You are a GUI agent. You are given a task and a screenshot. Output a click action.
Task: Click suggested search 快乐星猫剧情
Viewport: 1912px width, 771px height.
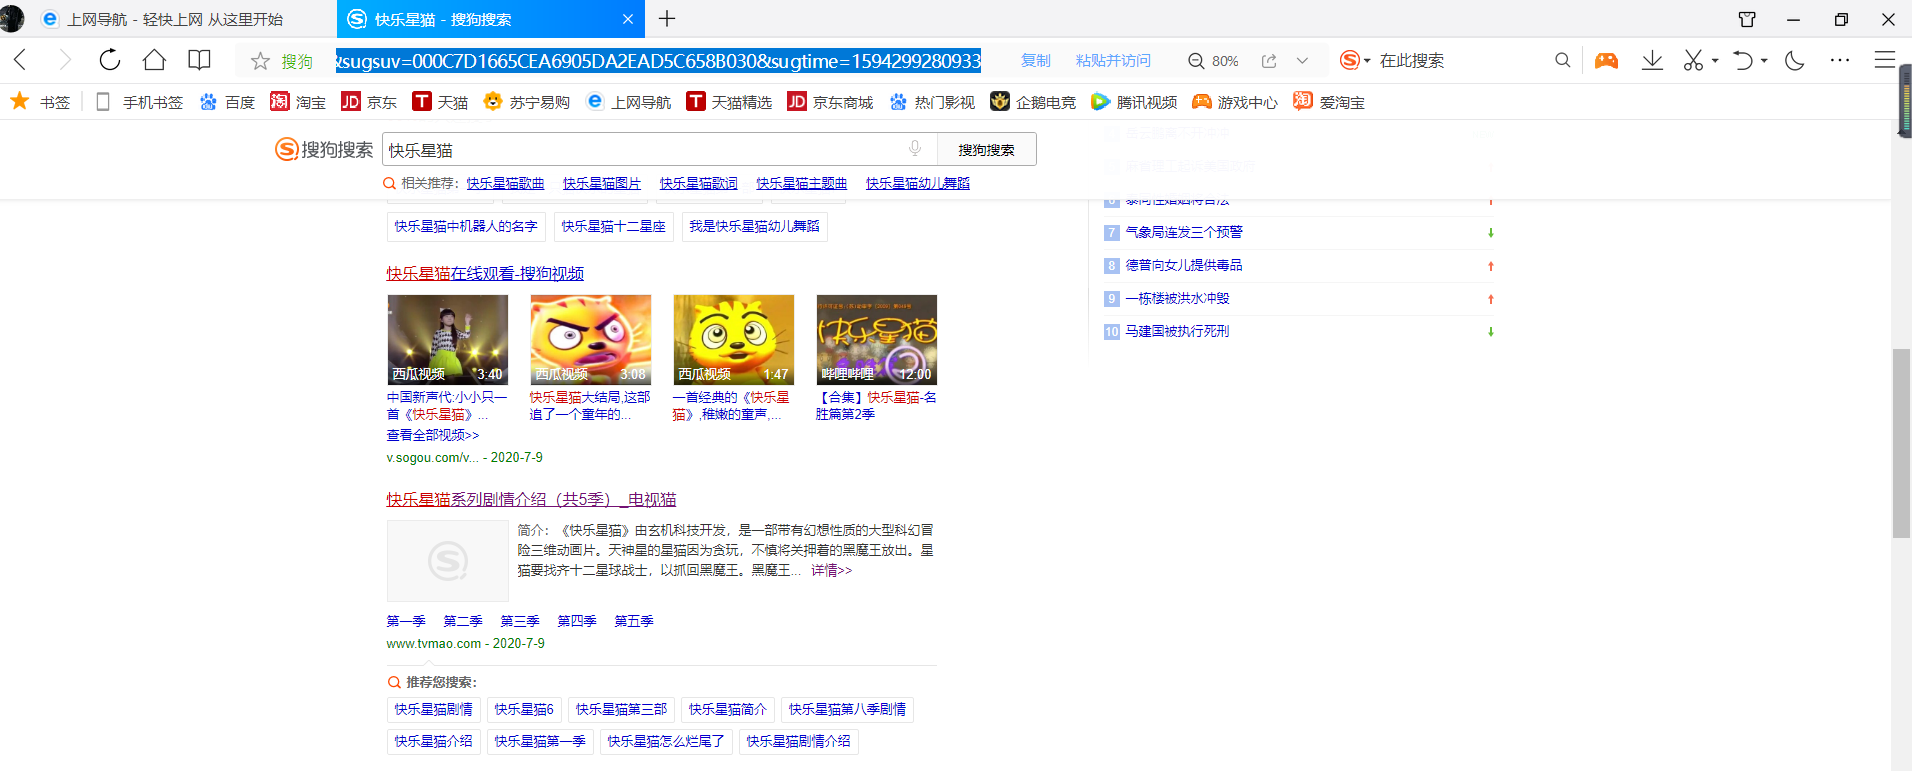(x=433, y=709)
